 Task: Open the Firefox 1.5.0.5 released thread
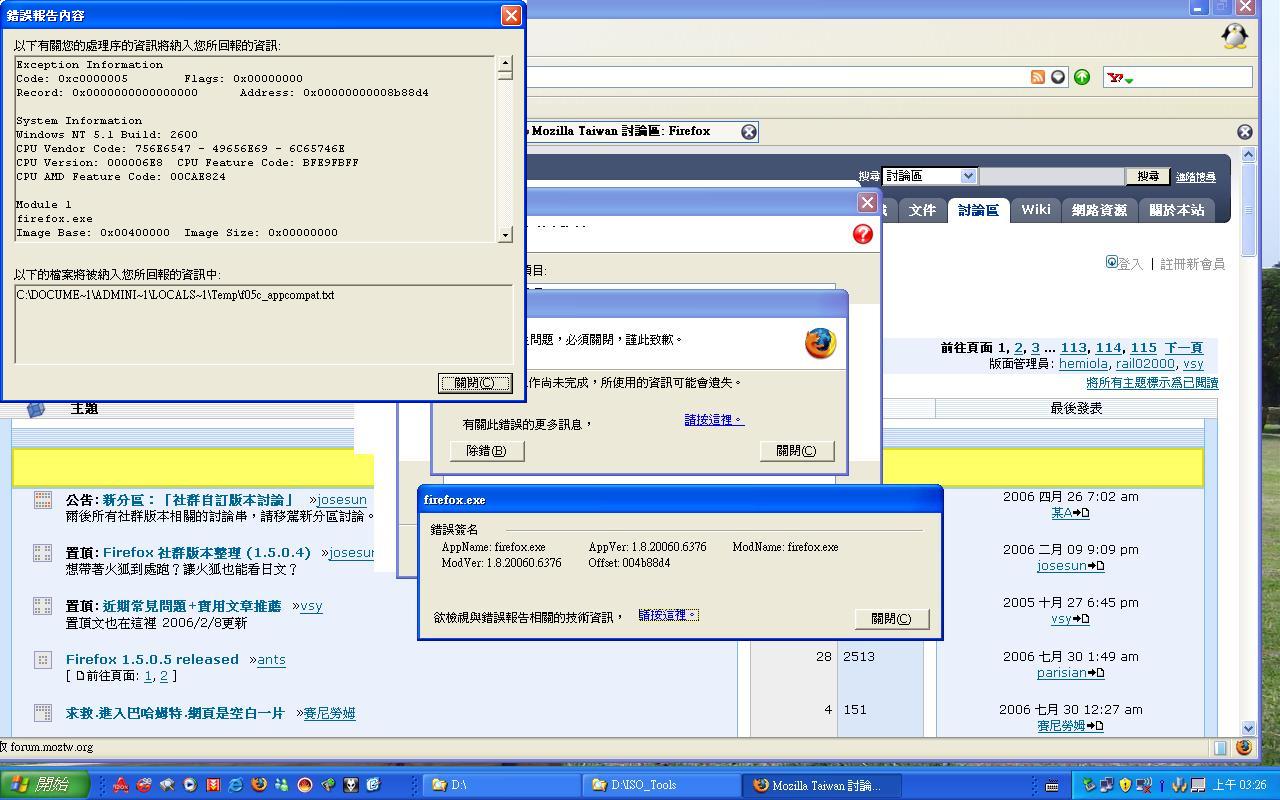pyautogui.click(x=152, y=660)
